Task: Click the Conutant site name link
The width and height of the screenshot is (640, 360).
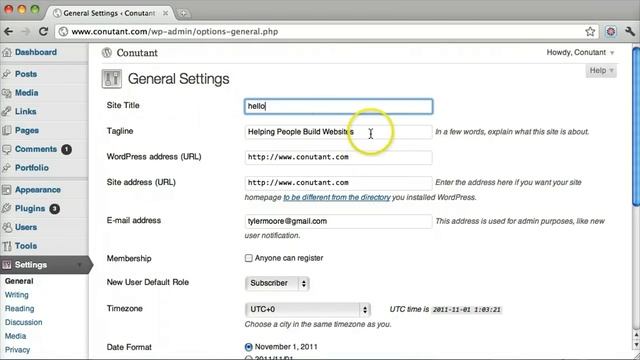Action: [137, 53]
